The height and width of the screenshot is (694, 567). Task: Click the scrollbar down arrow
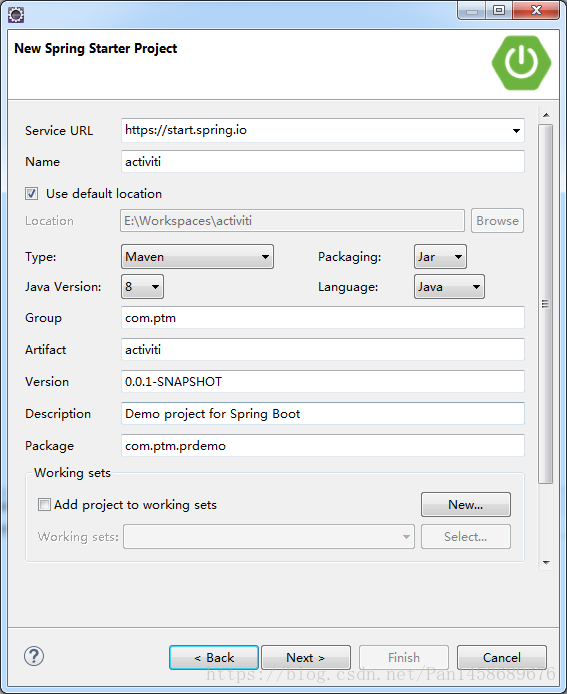546,563
